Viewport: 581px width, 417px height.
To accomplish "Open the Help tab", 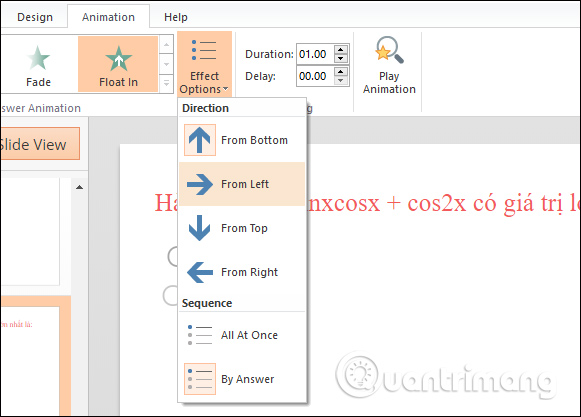I will (x=176, y=17).
